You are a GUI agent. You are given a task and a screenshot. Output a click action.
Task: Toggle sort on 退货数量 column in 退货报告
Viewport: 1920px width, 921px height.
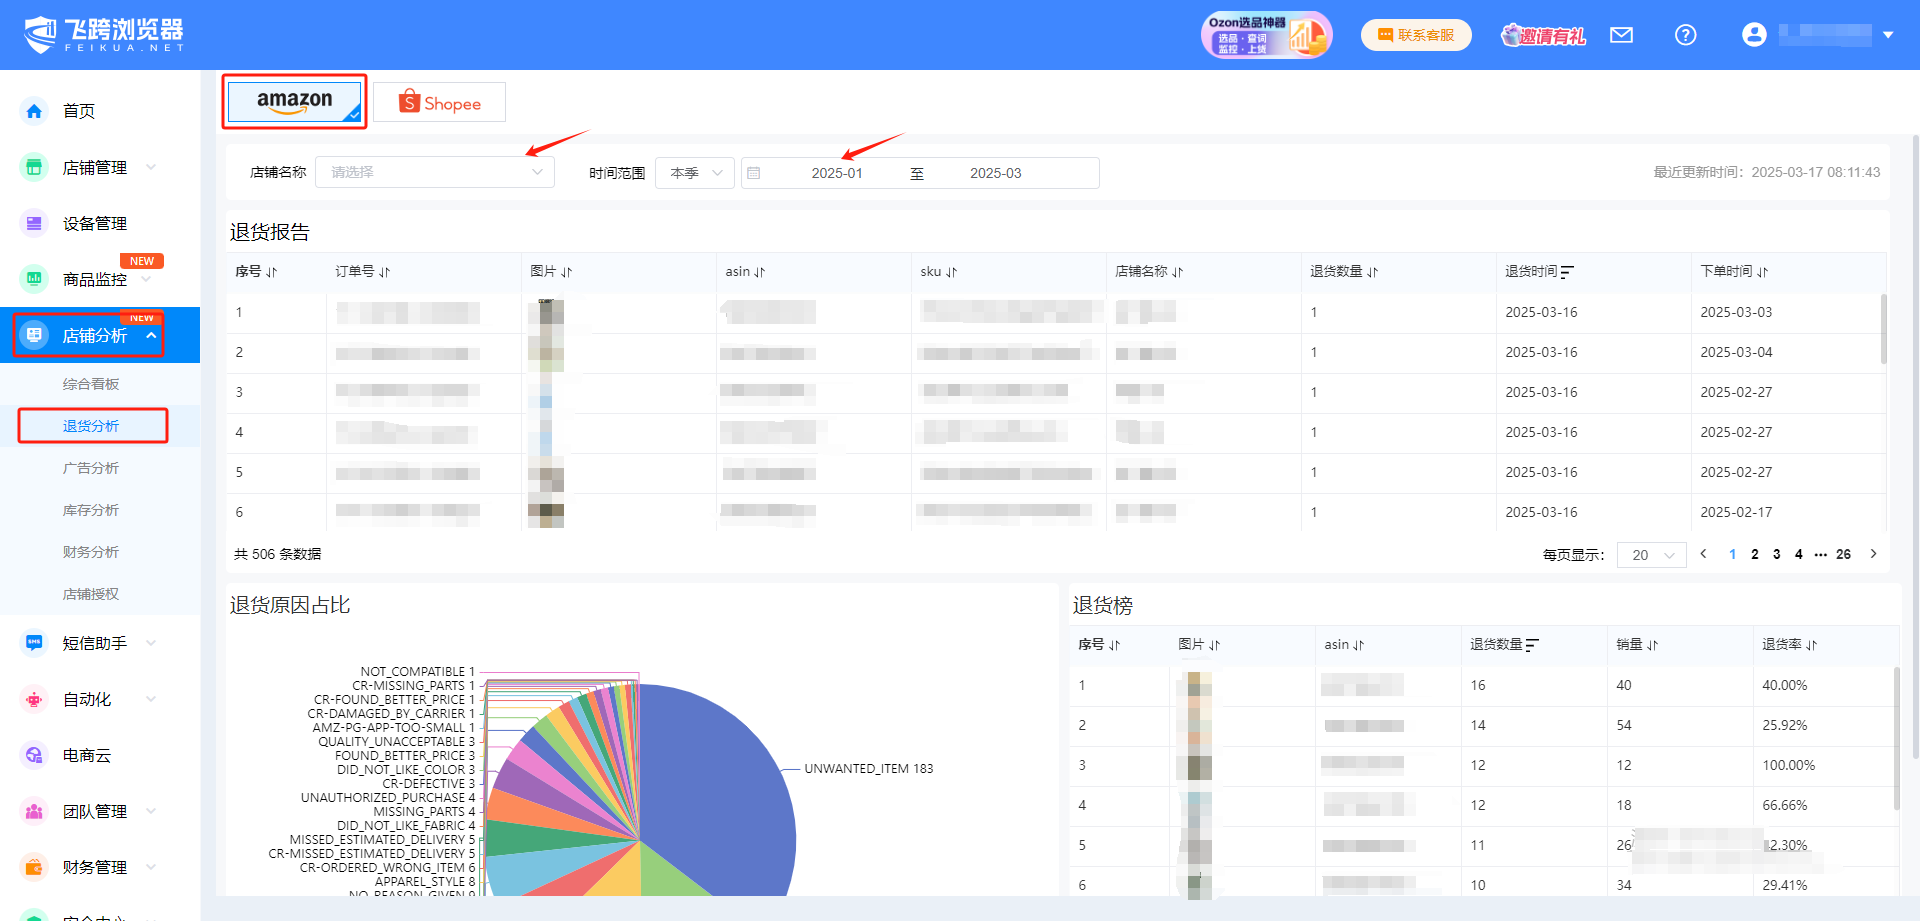pos(1372,272)
